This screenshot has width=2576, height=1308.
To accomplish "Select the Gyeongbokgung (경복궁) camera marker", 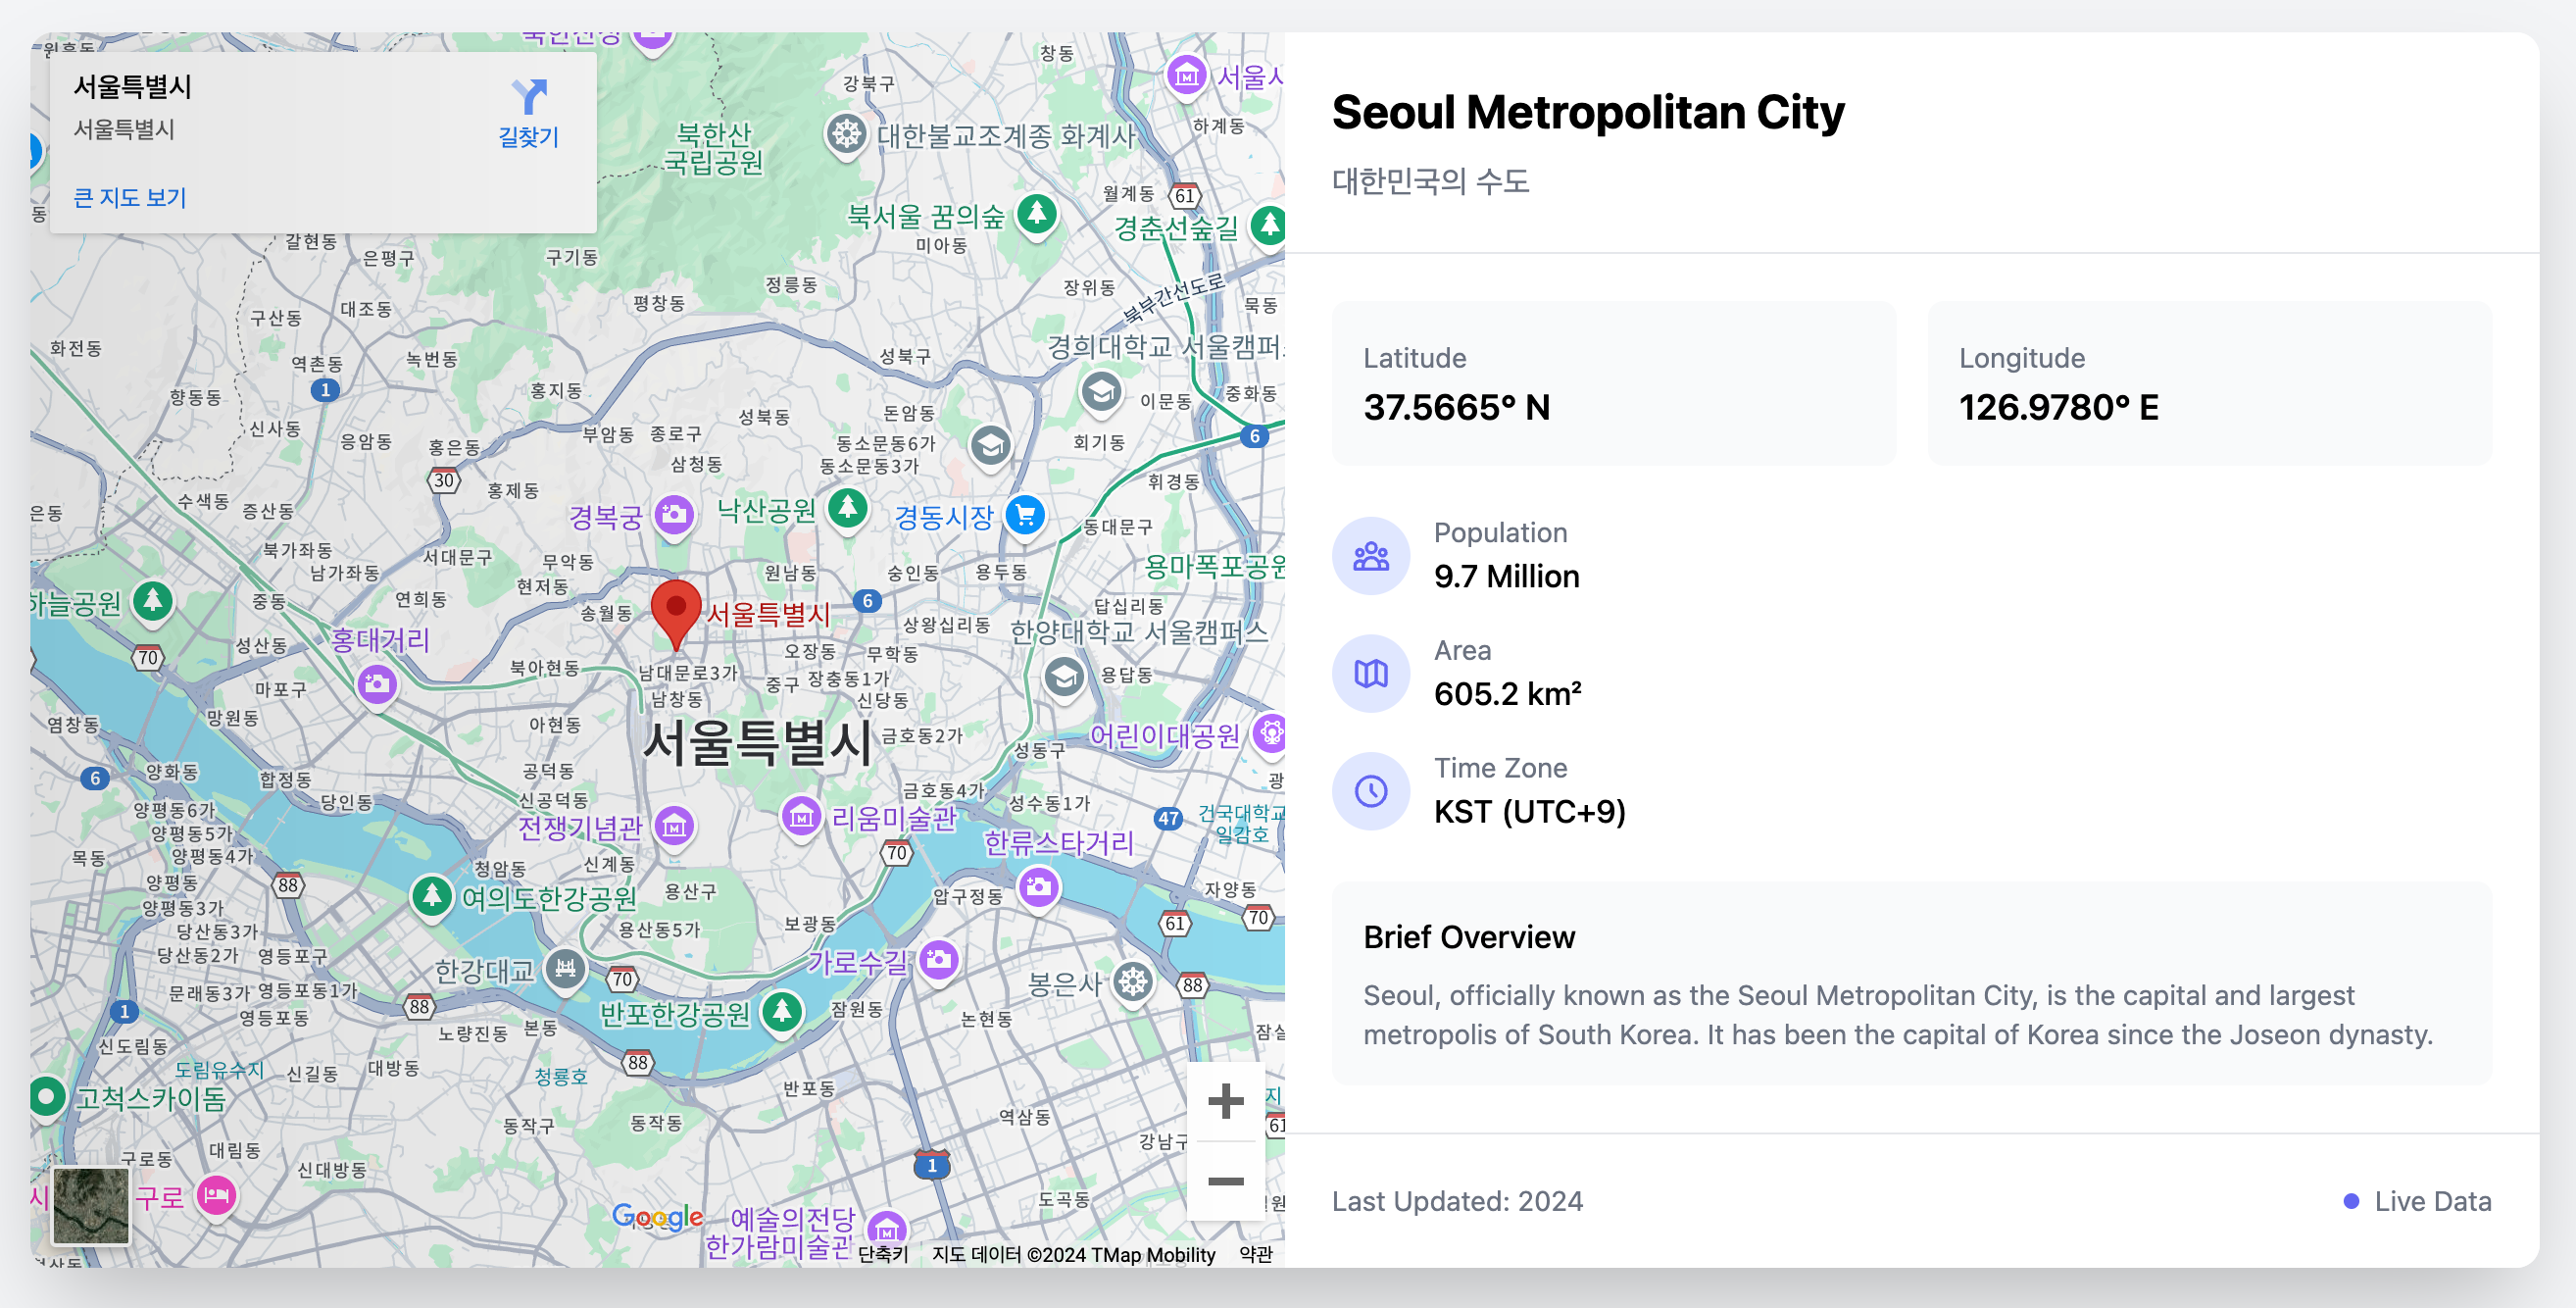I will 674,516.
